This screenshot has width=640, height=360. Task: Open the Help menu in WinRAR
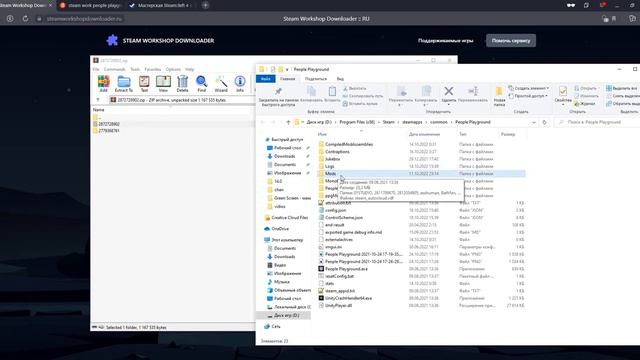pos(190,69)
